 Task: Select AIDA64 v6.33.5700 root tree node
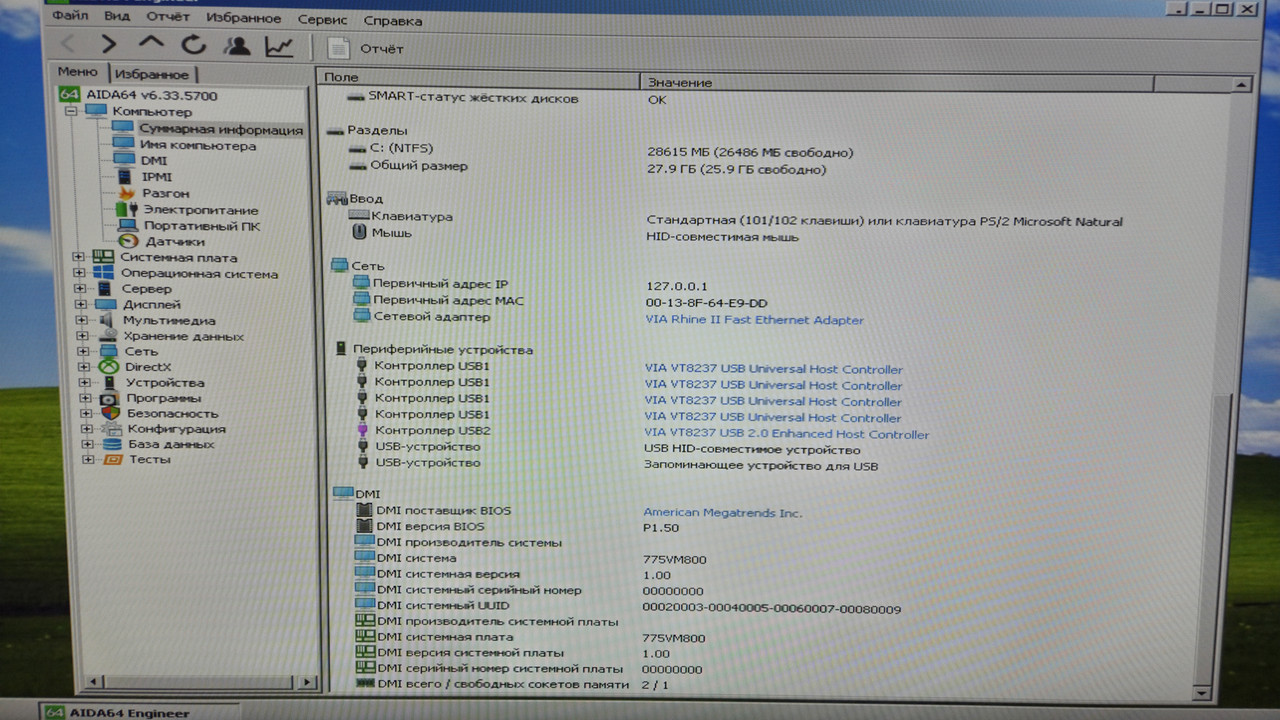click(138, 95)
